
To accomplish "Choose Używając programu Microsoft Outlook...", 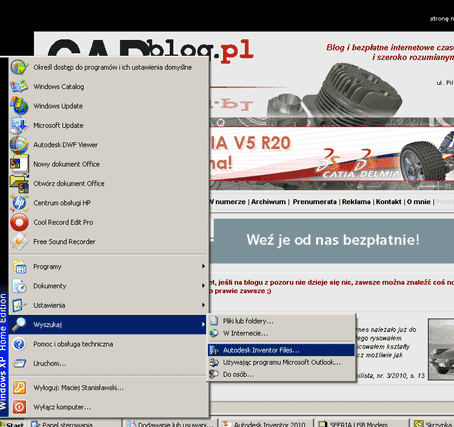I will (x=282, y=362).
